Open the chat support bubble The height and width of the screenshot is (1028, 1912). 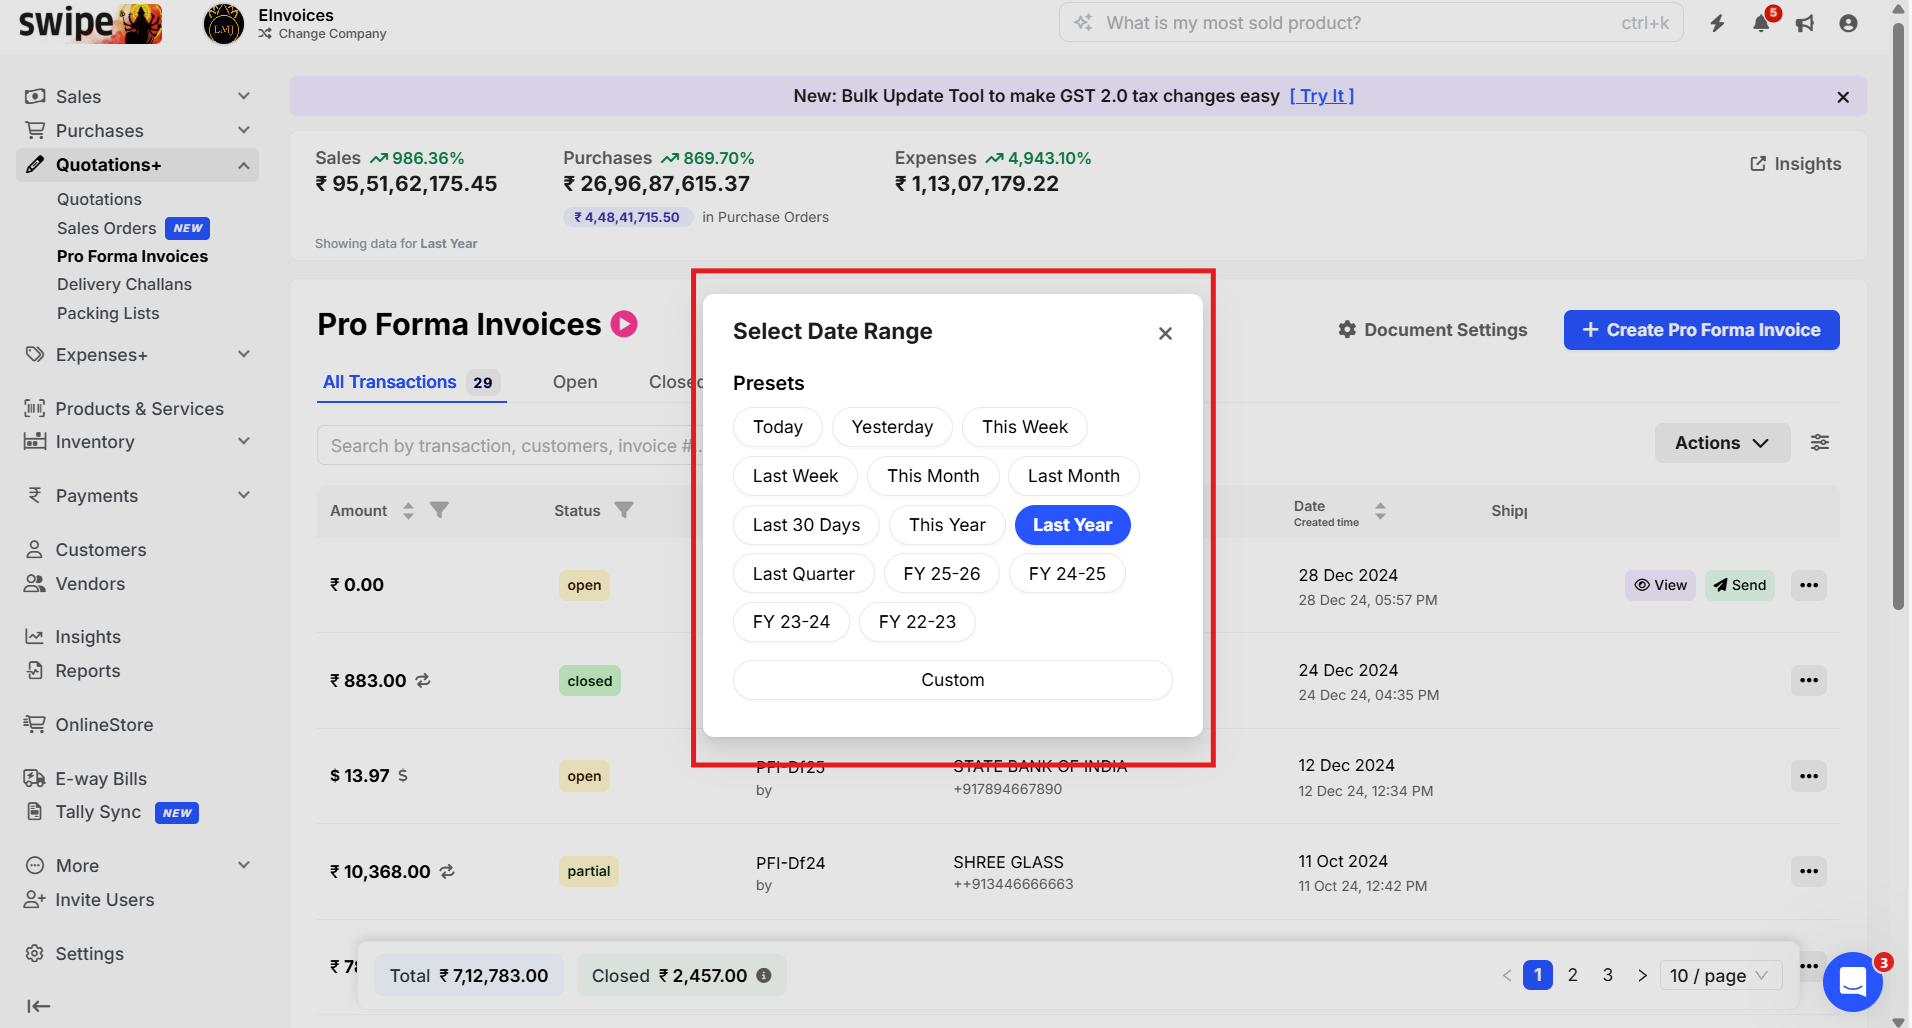1852,981
